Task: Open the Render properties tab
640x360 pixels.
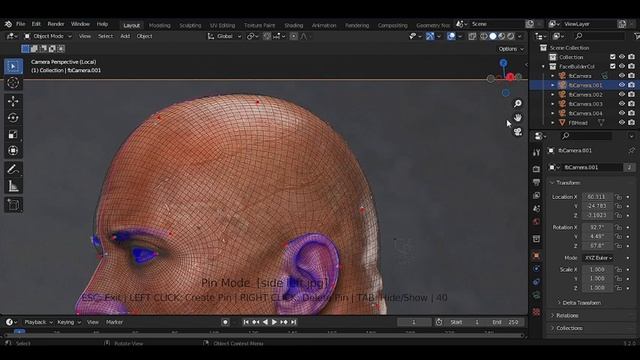Action: (x=536, y=169)
